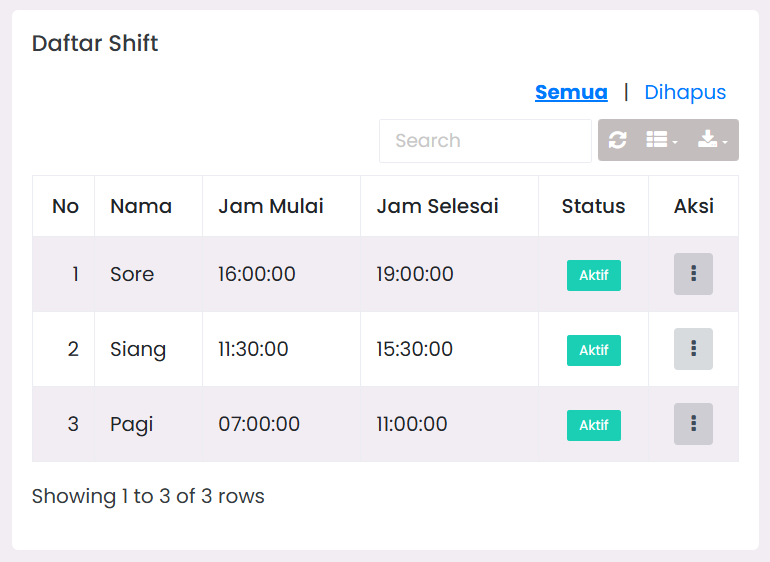Click the Jam Selesai column header
The image size is (770, 562).
[x=437, y=206]
